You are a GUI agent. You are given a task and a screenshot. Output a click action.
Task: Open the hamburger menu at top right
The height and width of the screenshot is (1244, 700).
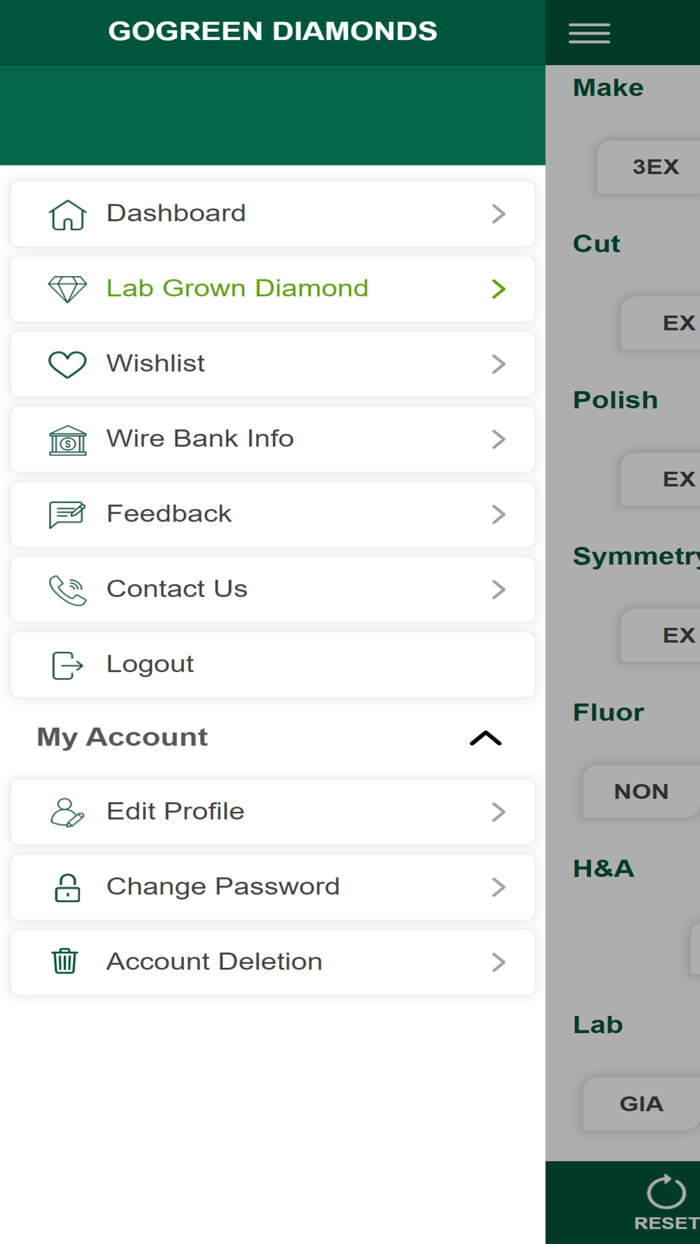(589, 32)
